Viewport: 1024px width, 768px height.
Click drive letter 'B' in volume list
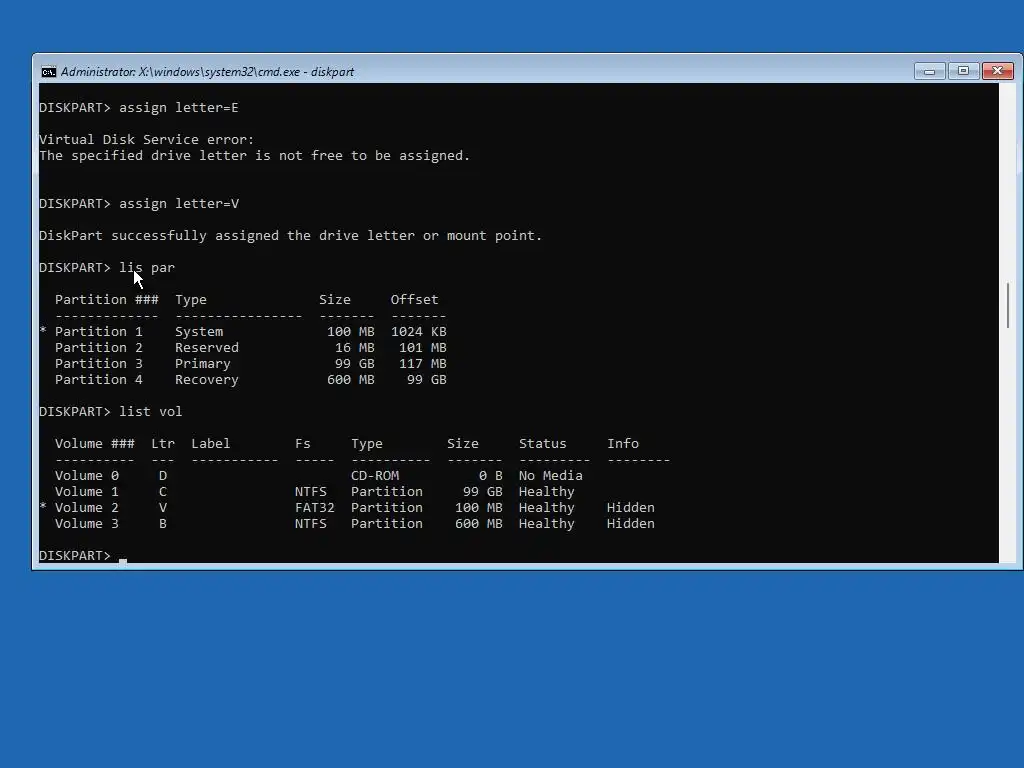[x=163, y=523]
